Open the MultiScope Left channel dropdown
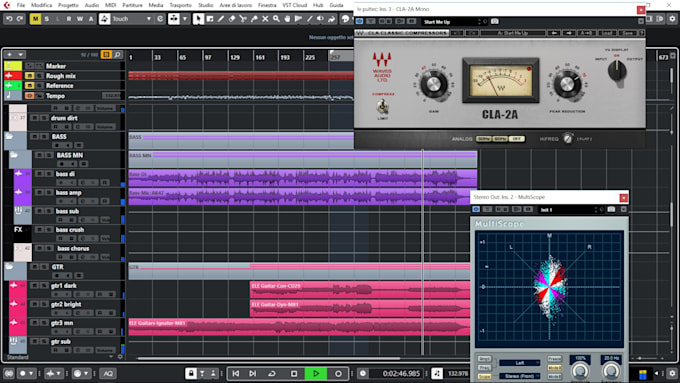 520,363
